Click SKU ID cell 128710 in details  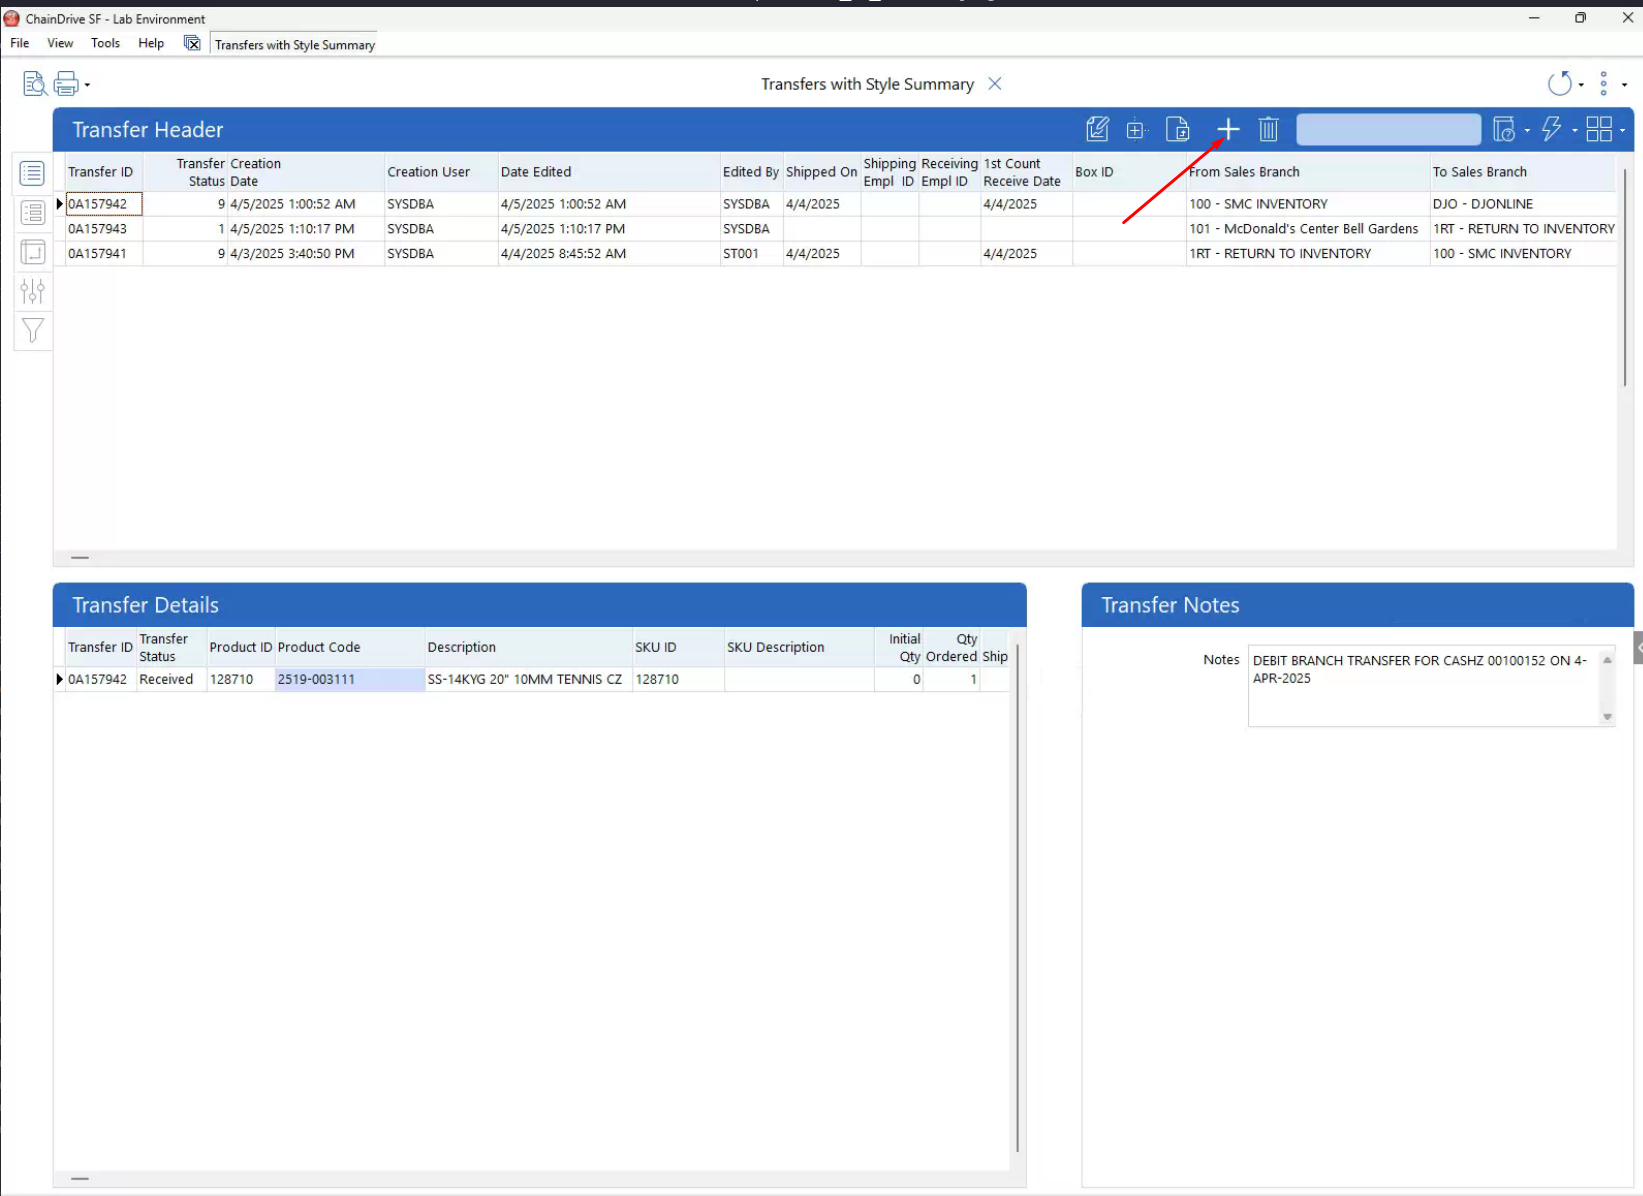[x=678, y=679]
